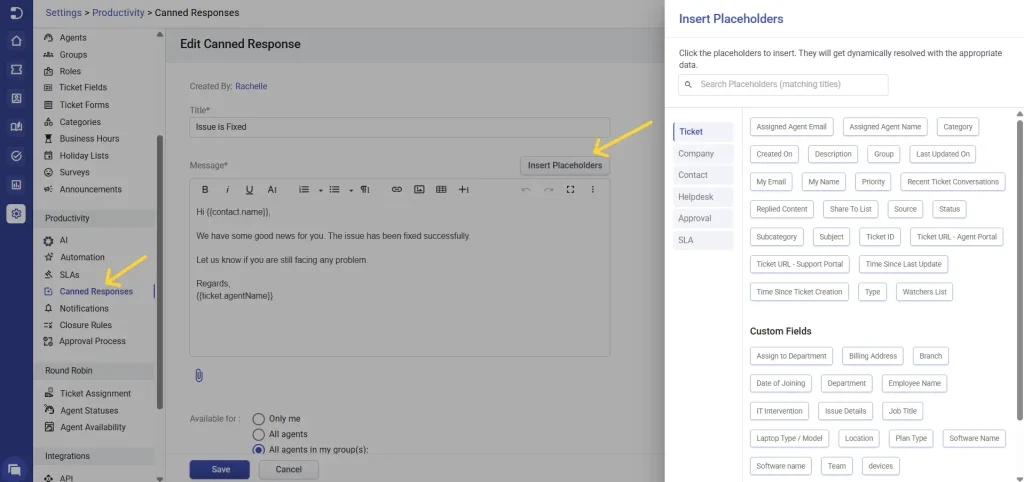This screenshot has height=482, width=1024.
Task: Redo the last edit
Action: (549, 189)
